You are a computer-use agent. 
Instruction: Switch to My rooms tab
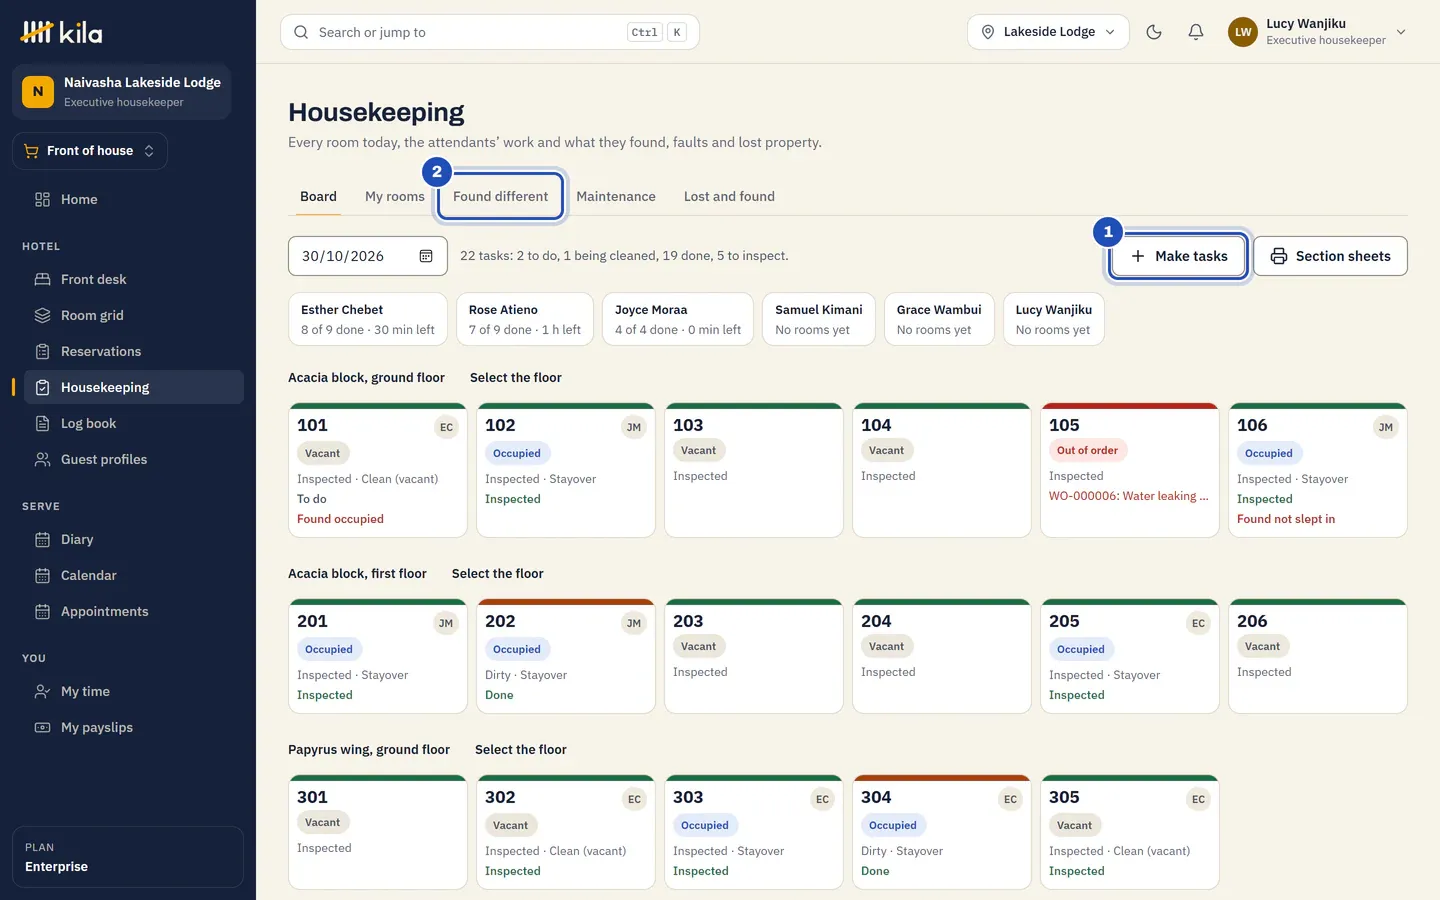pyautogui.click(x=395, y=196)
